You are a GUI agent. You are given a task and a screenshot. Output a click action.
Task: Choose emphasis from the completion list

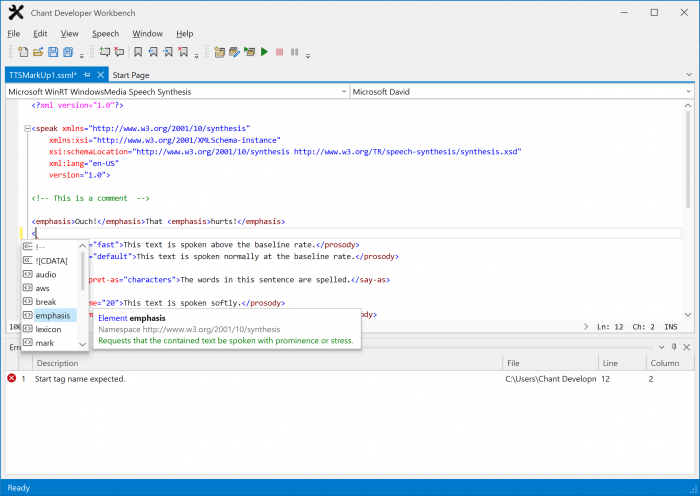coord(49,316)
